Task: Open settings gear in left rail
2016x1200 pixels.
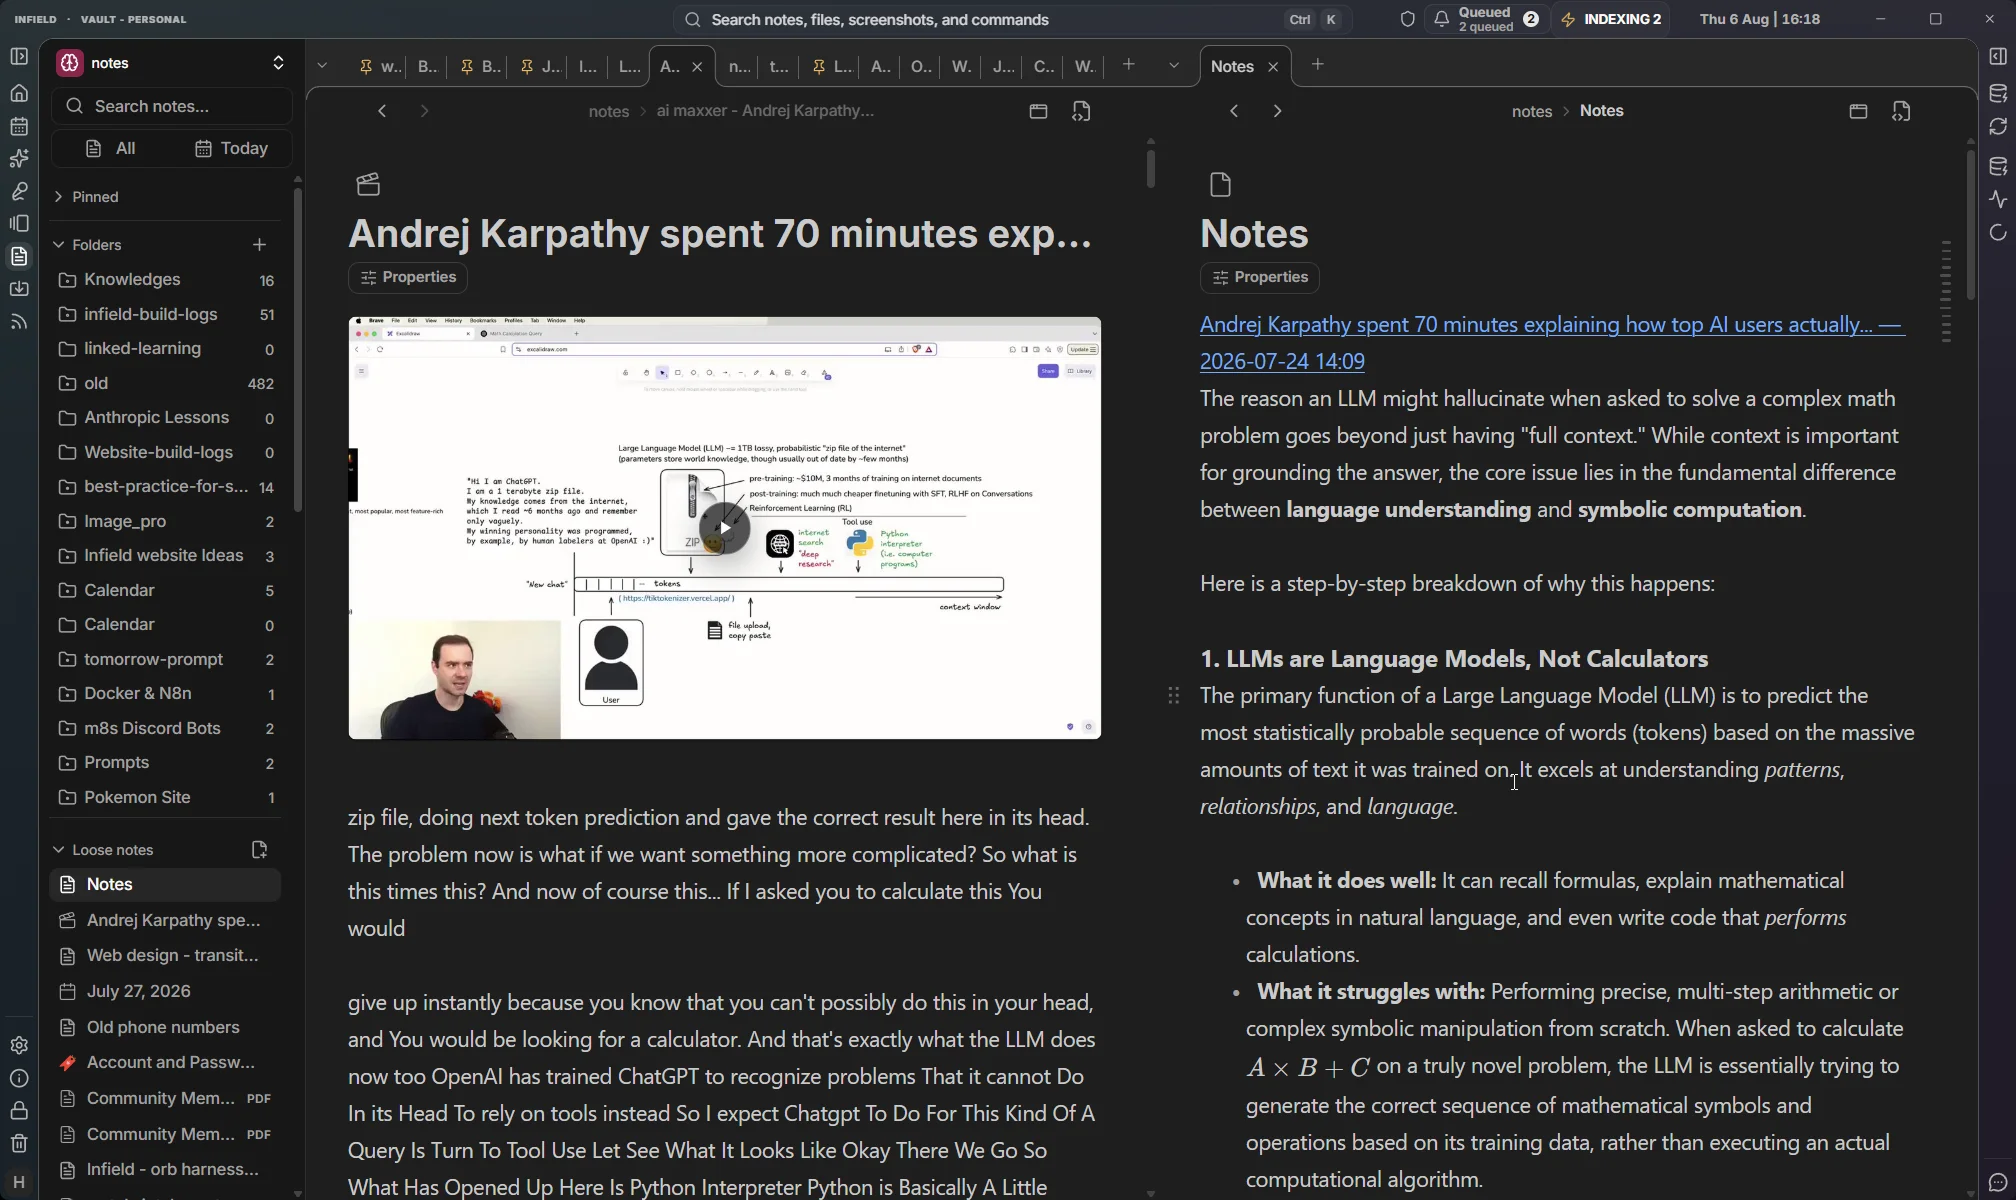Action: pos(19,1046)
